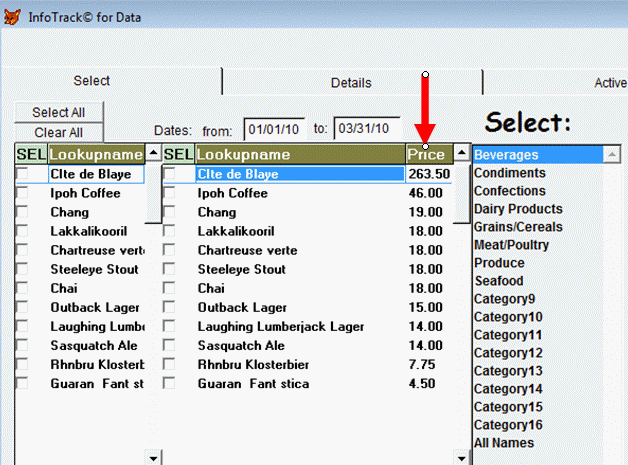Switch to the Details tab
This screenshot has height=465, width=628.
click(x=351, y=83)
